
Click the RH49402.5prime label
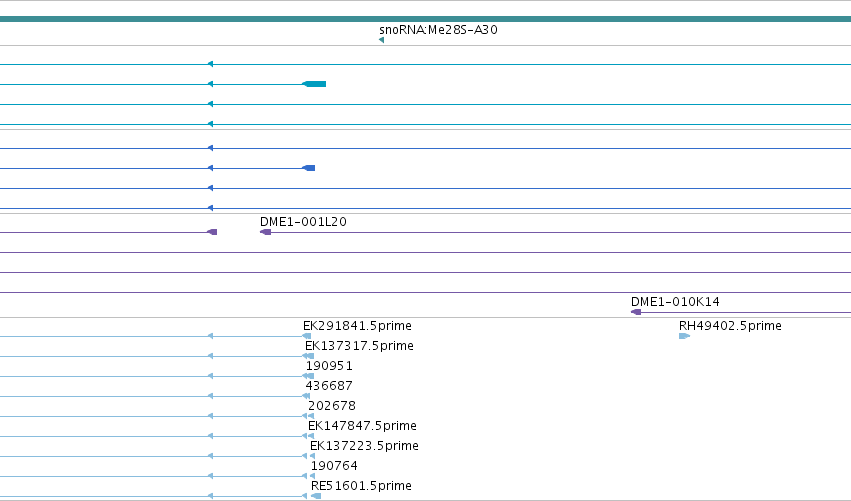(x=730, y=325)
